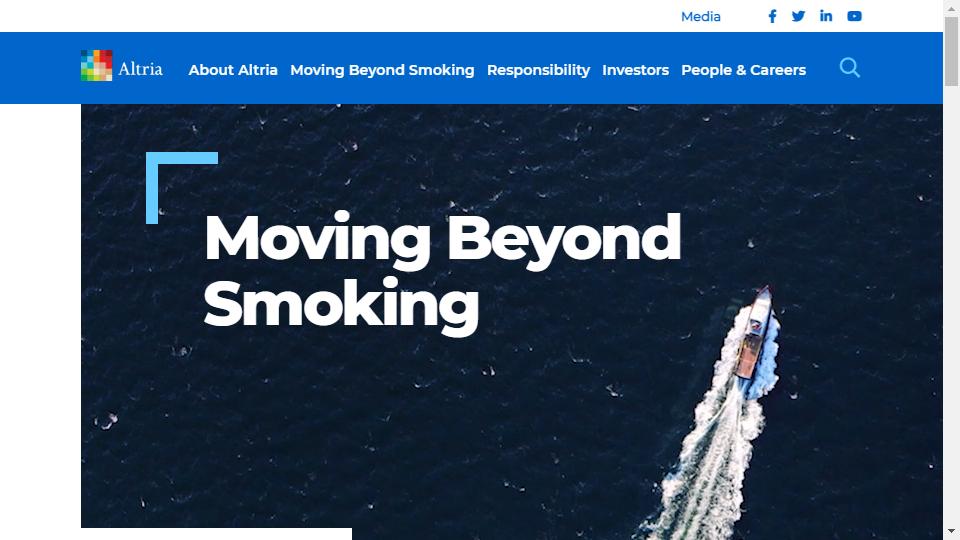Click the colorful Altria mosaic logo

[x=97, y=66]
